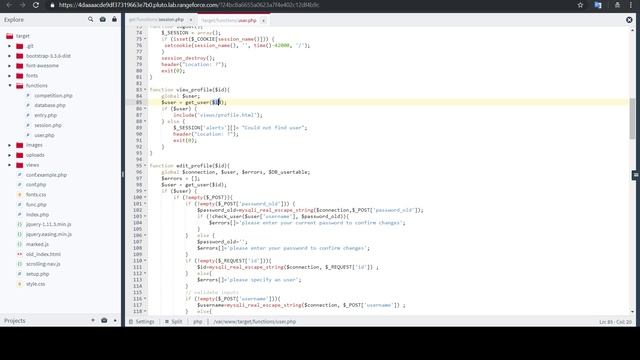Open fonts.css file

pyautogui.click(x=36, y=194)
